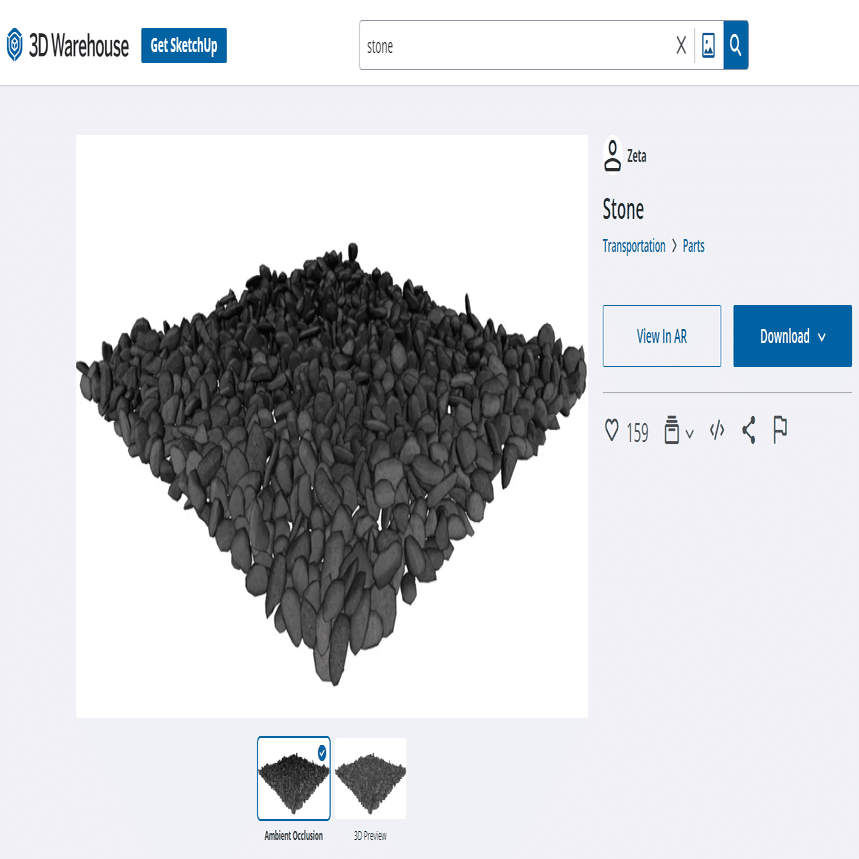The image size is (859, 859).
Task: Click the Get SketchUp button
Action: [184, 45]
